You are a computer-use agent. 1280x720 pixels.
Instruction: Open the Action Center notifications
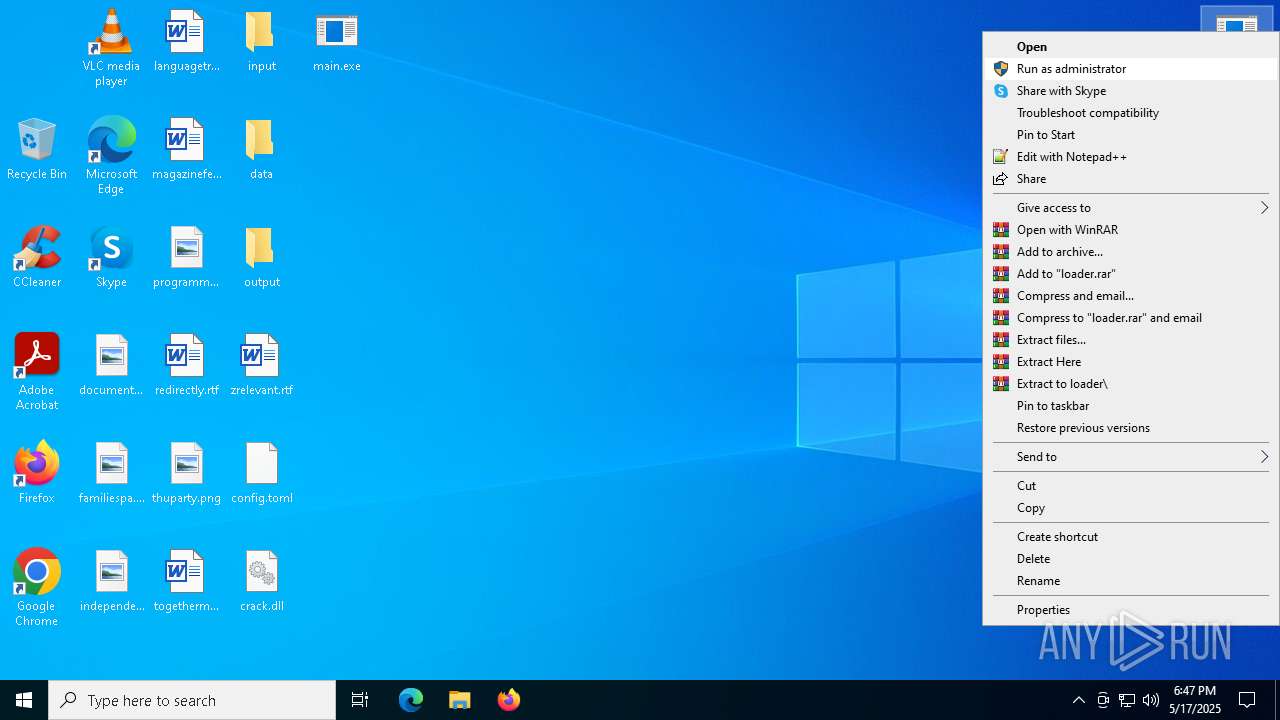click(1247, 700)
